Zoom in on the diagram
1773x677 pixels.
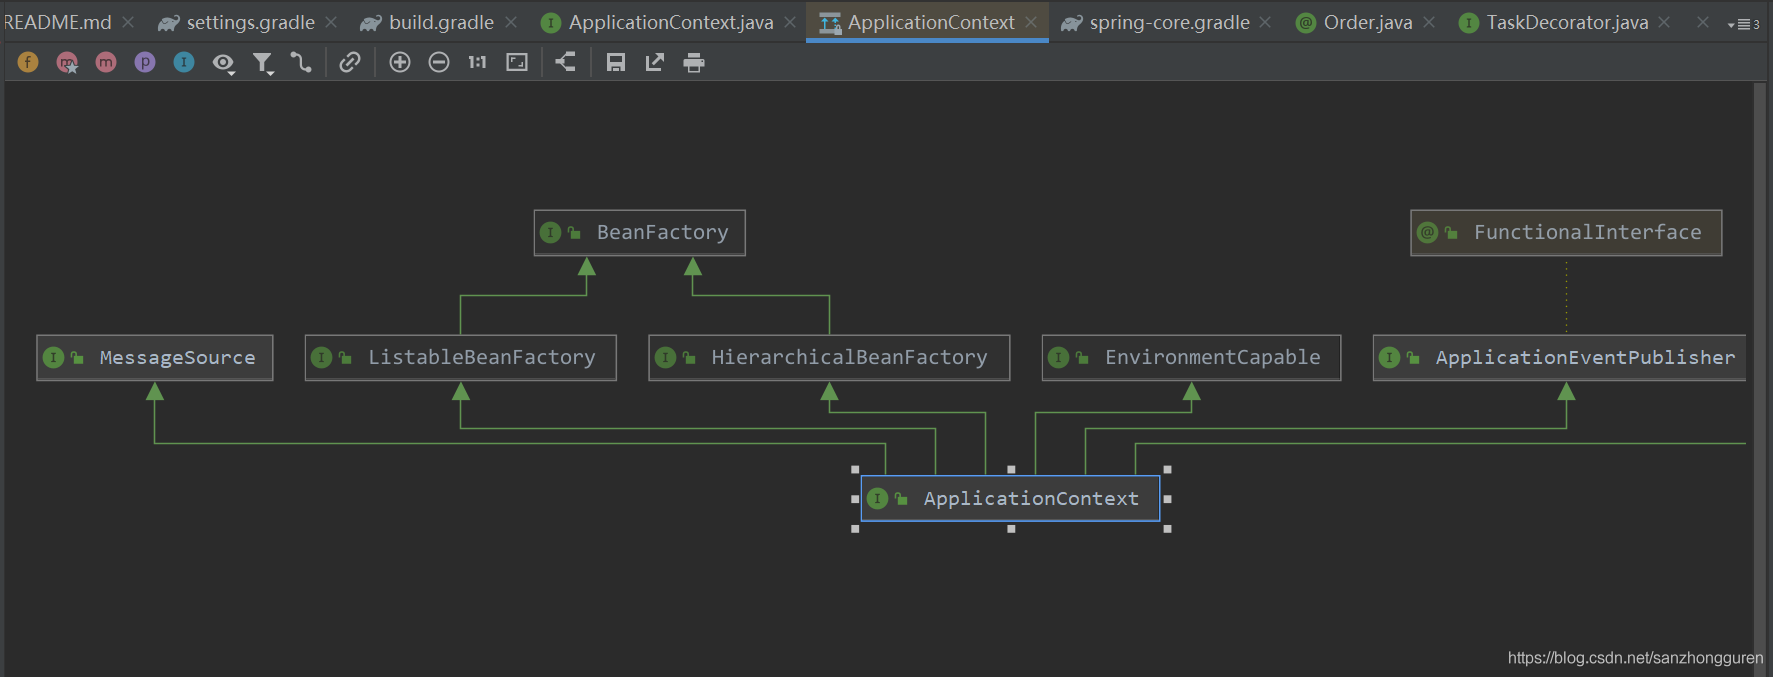pyautogui.click(x=400, y=63)
